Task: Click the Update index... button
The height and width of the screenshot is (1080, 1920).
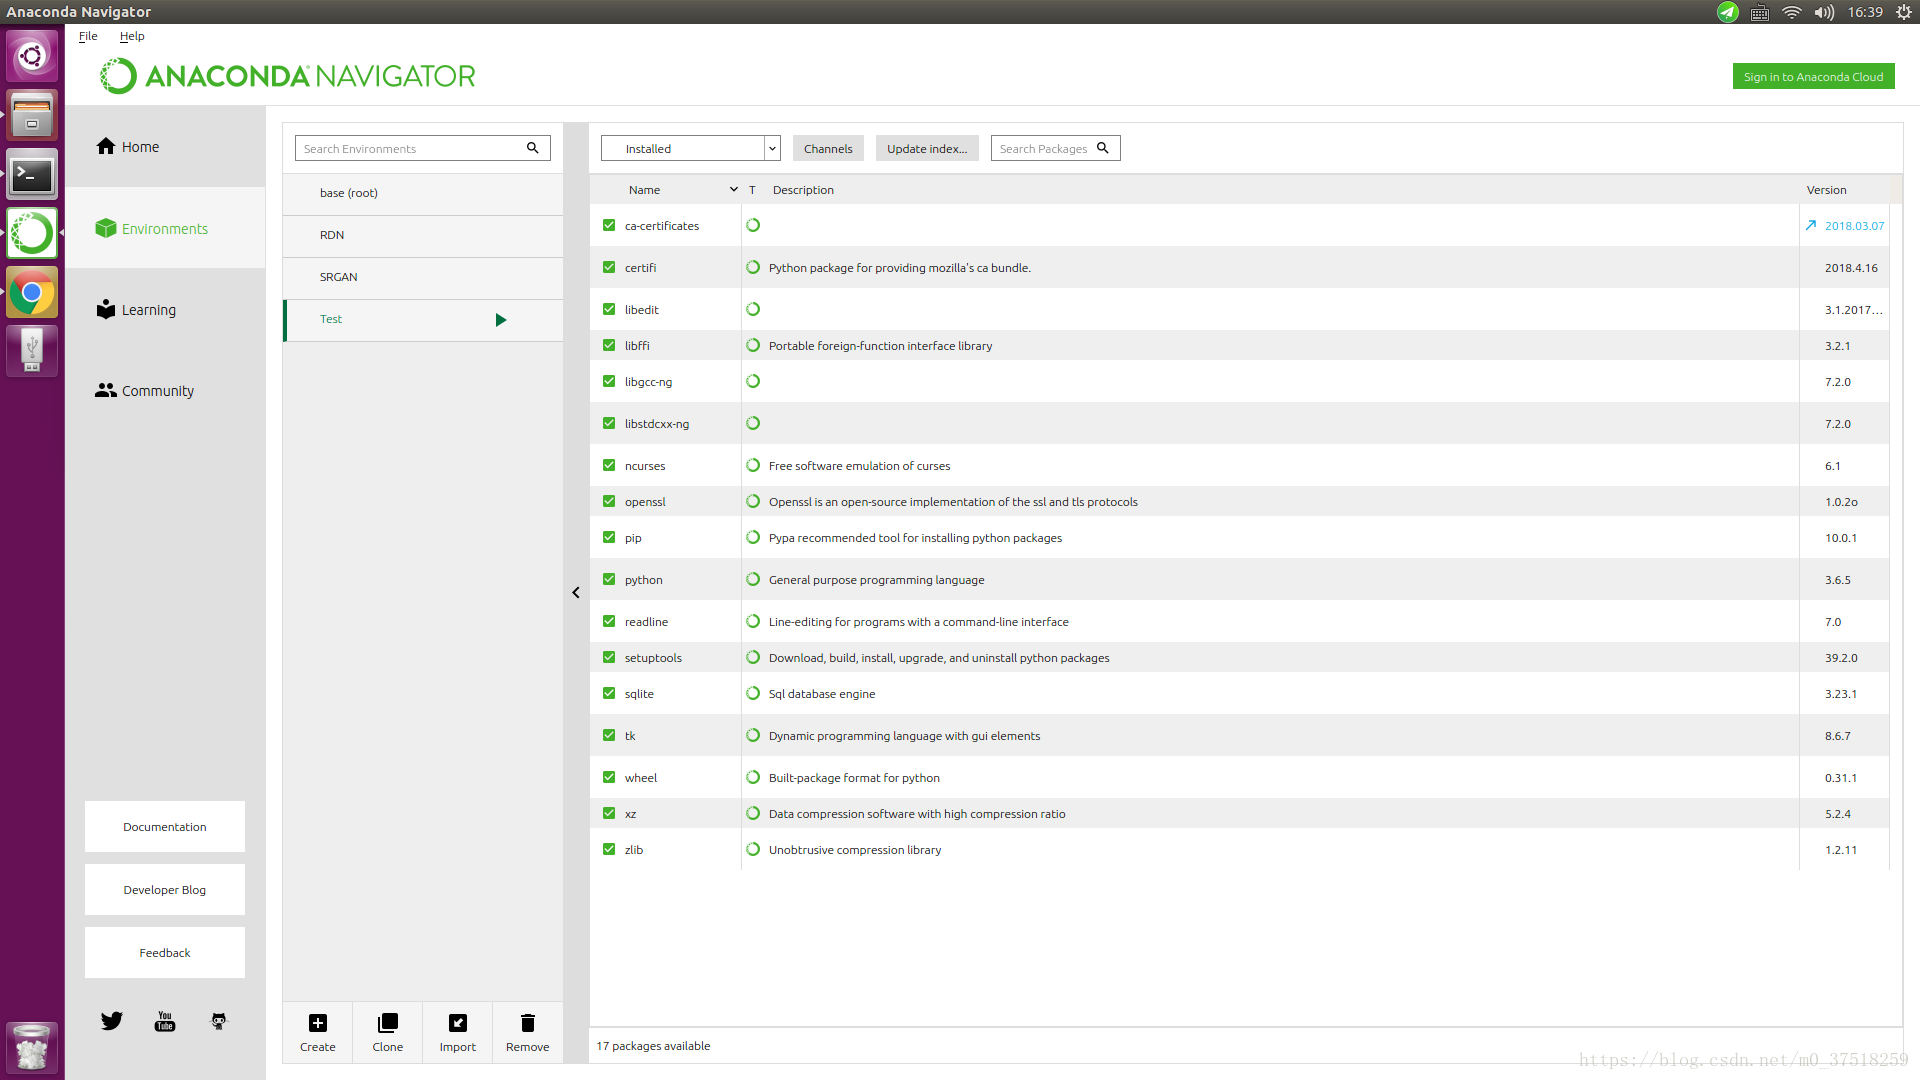Action: [927, 148]
